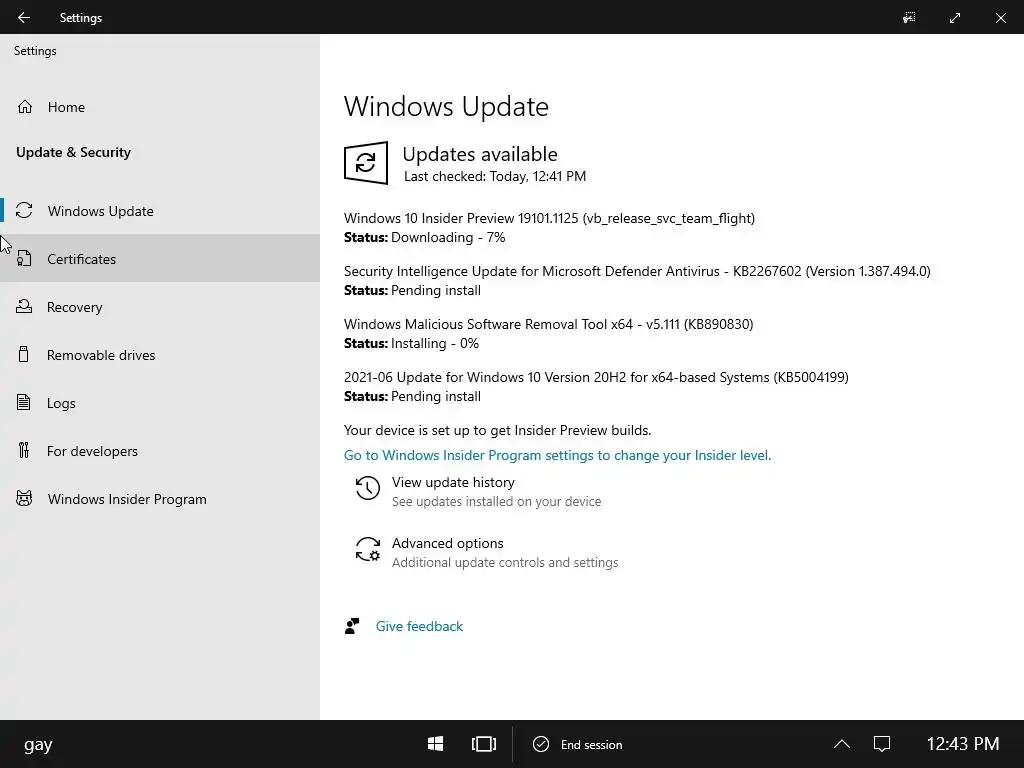Click the Insider Preview builds notice text
Screen dimensions: 1024x768
498,430
